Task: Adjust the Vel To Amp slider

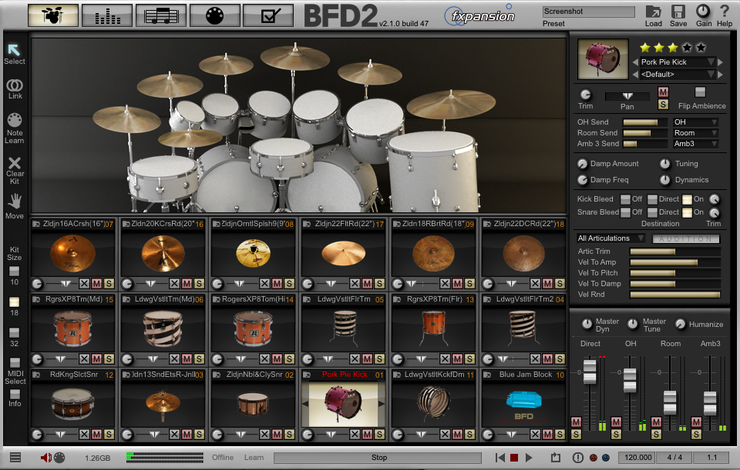Action: (x=674, y=262)
